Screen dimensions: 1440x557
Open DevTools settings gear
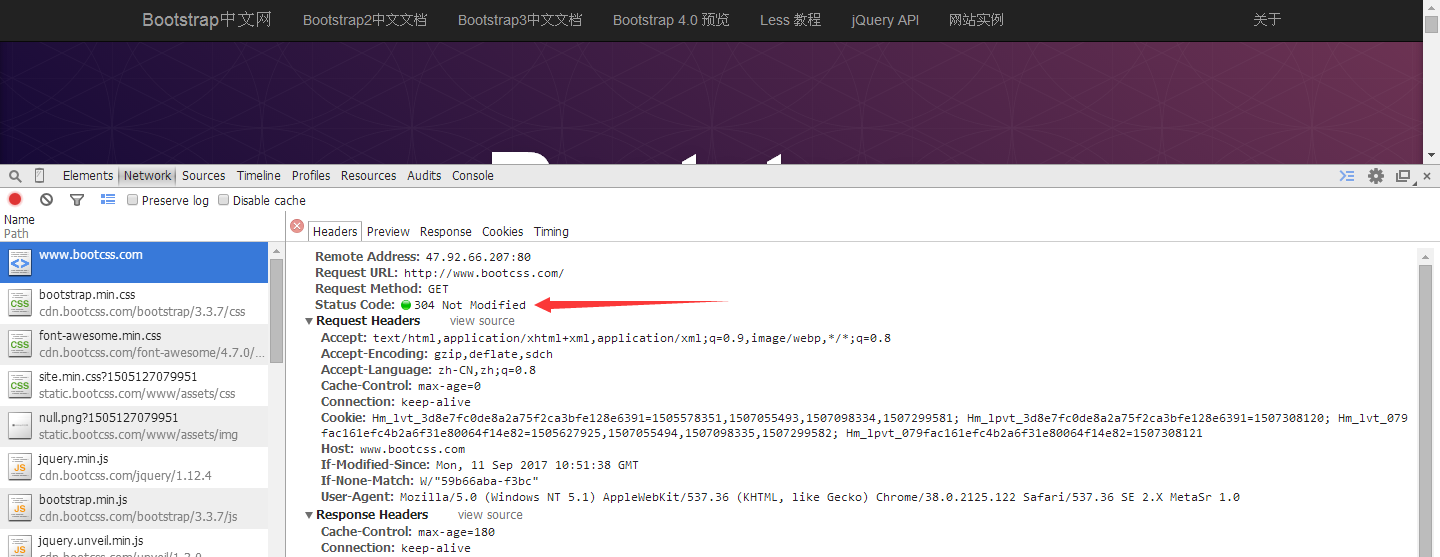(1376, 176)
